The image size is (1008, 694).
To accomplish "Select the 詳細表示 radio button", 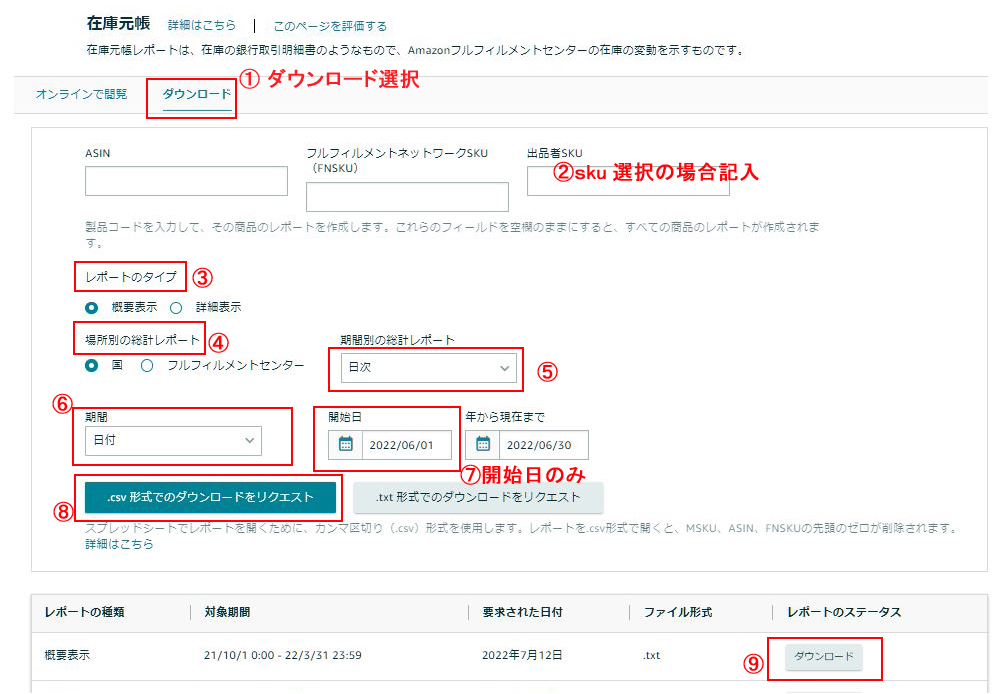I will click(x=176, y=307).
